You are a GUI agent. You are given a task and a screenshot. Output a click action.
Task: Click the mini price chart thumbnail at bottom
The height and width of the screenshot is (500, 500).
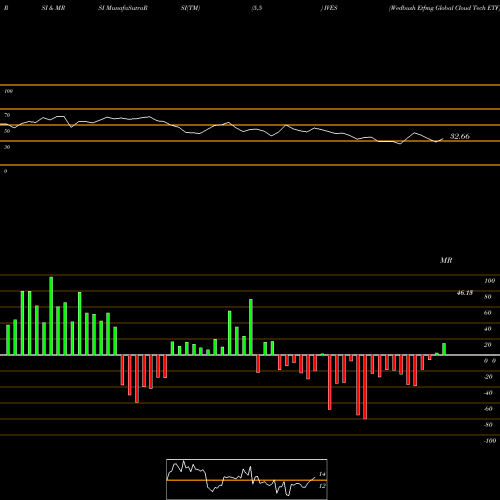(x=247, y=479)
